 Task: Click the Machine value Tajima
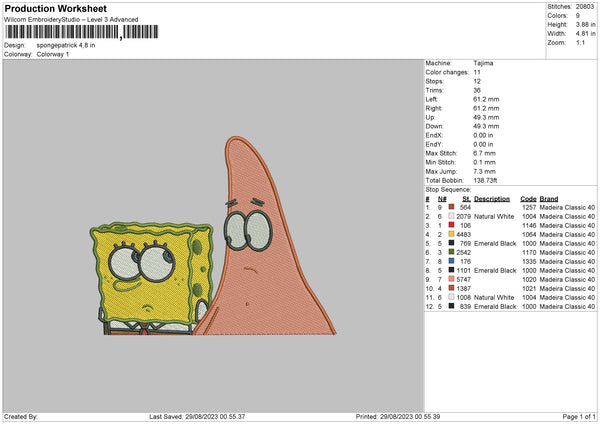click(x=483, y=63)
